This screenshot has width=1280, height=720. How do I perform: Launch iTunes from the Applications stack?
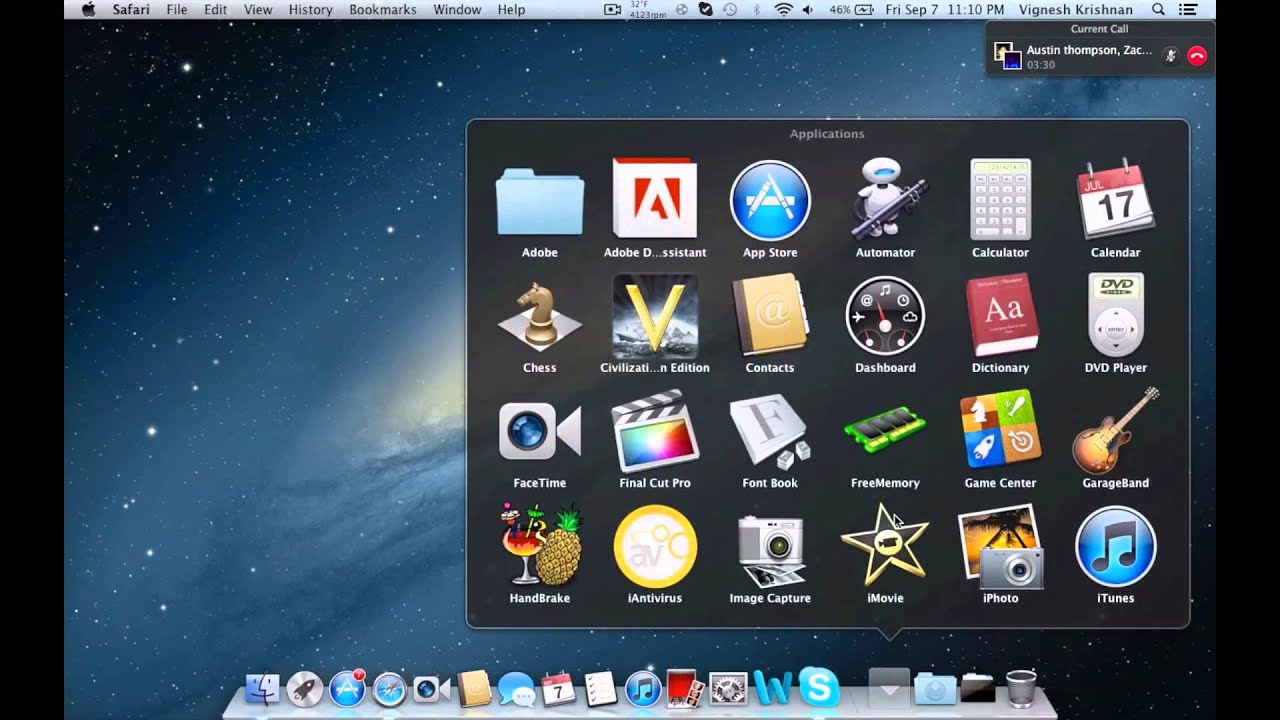point(1115,546)
